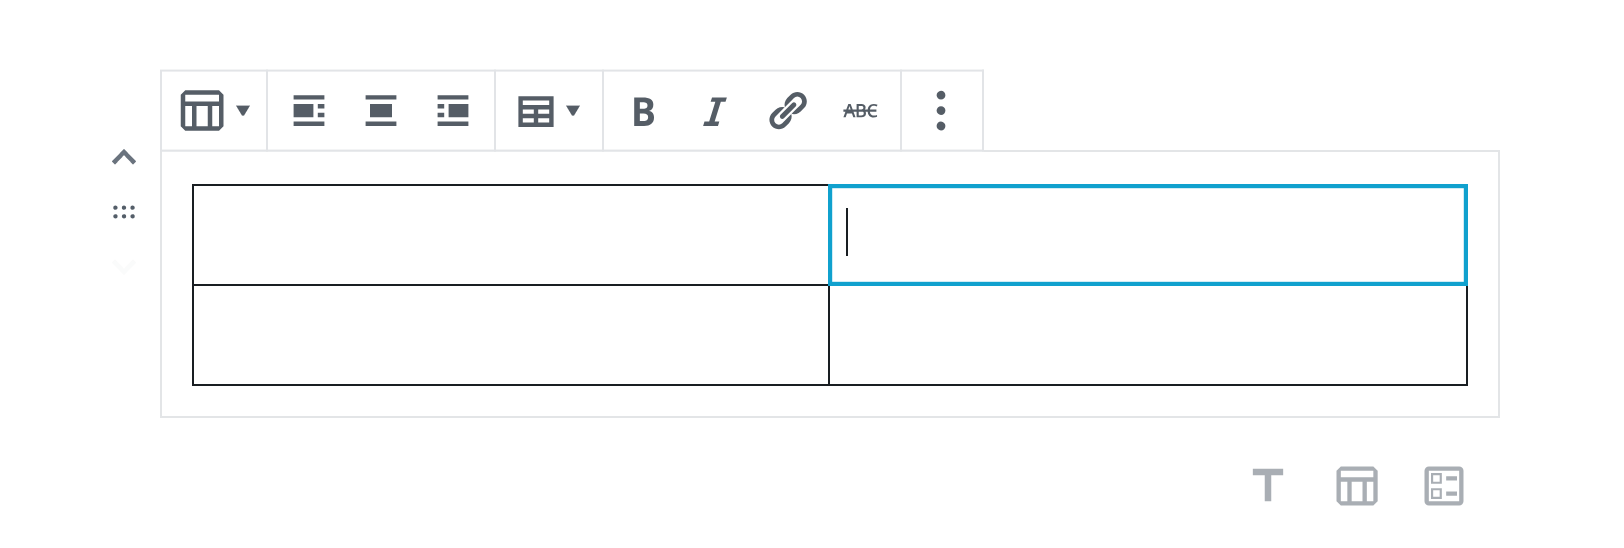The width and height of the screenshot is (1624, 548).
Task: Click the top-left table cell
Action: tap(511, 235)
